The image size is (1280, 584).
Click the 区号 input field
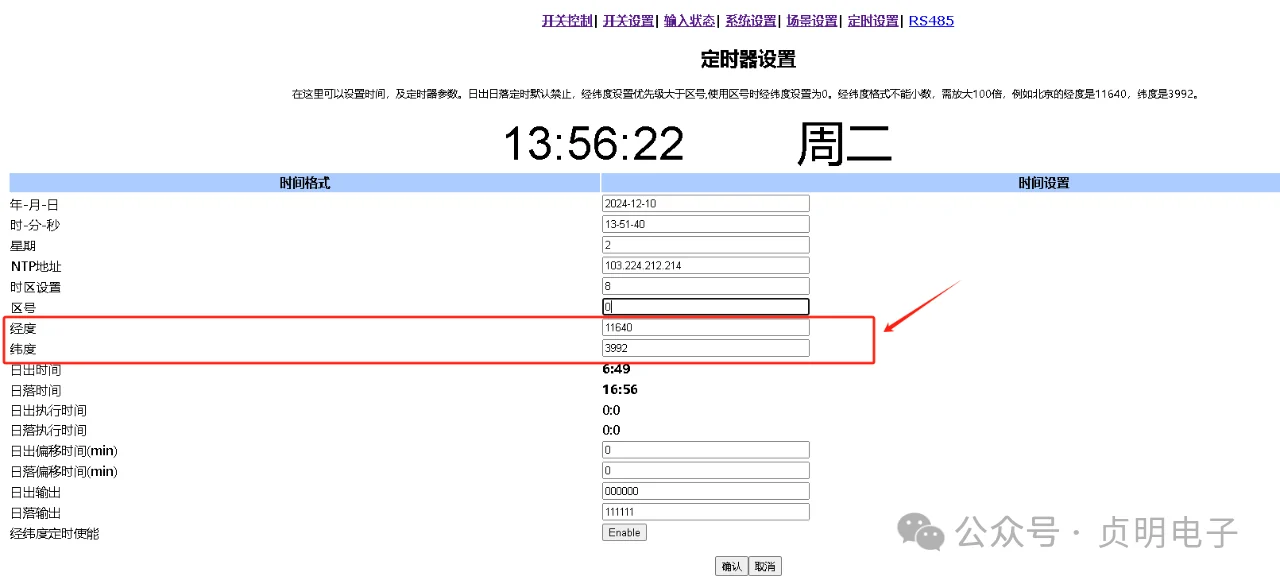[706, 307]
